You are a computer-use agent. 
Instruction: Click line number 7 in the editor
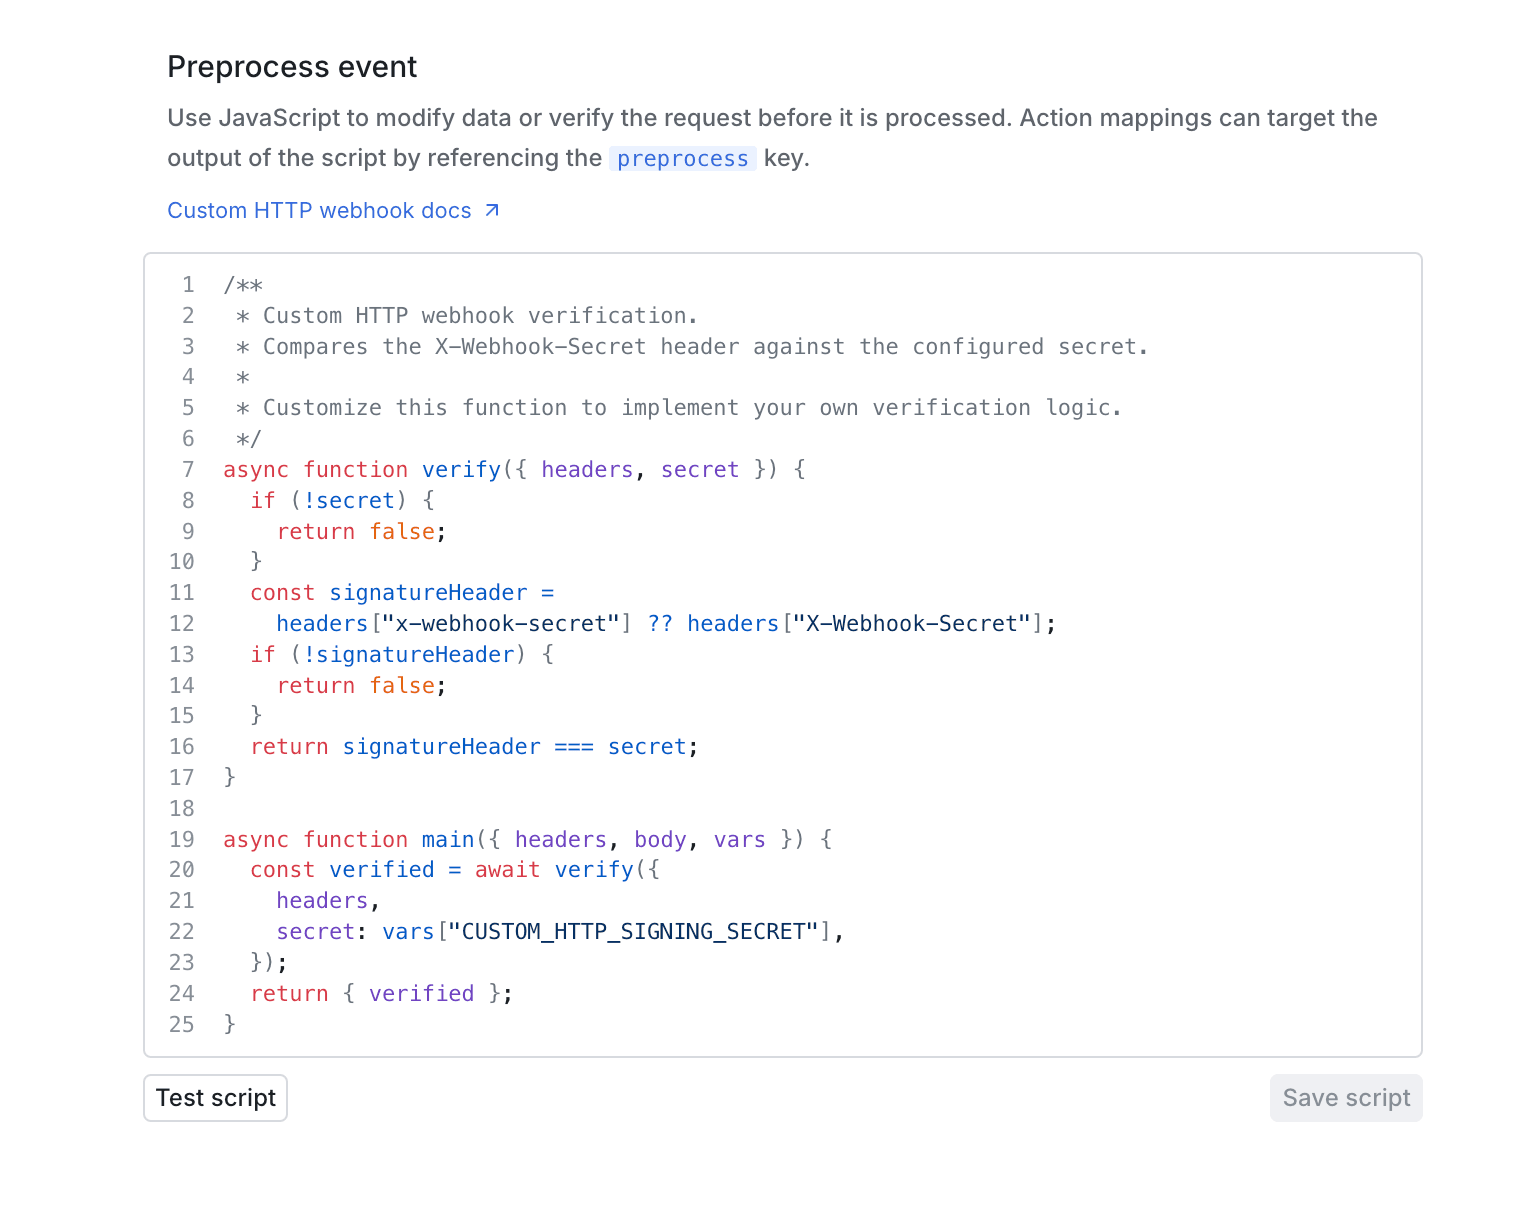click(x=187, y=469)
